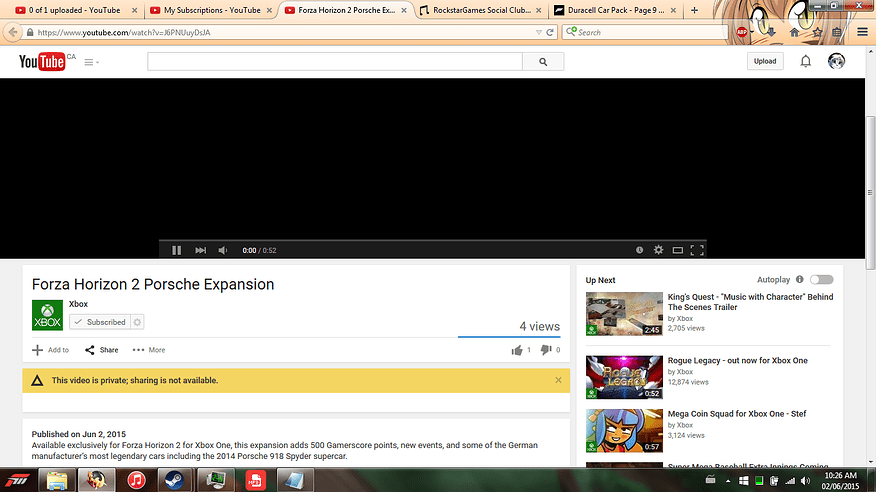Viewport: 876px width, 492px height.
Task: Toggle the Autoplay switch
Action: pyautogui.click(x=822, y=280)
